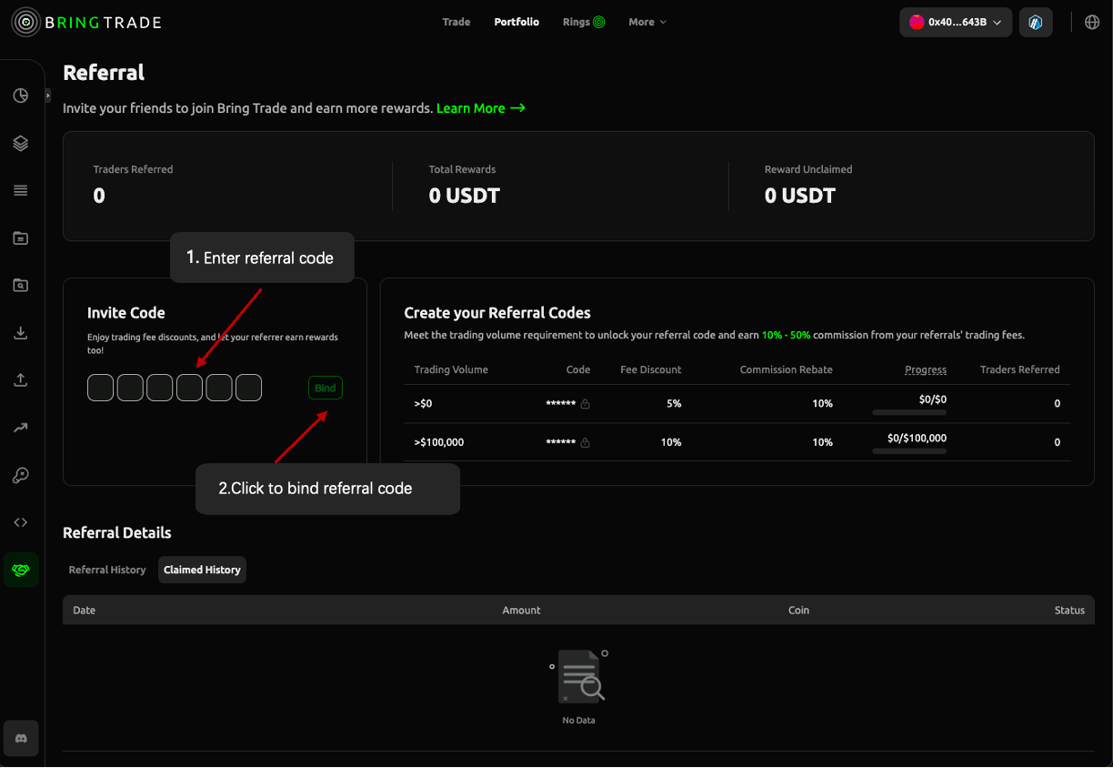Click the third invite code box
The height and width of the screenshot is (768, 1113).
(160, 388)
